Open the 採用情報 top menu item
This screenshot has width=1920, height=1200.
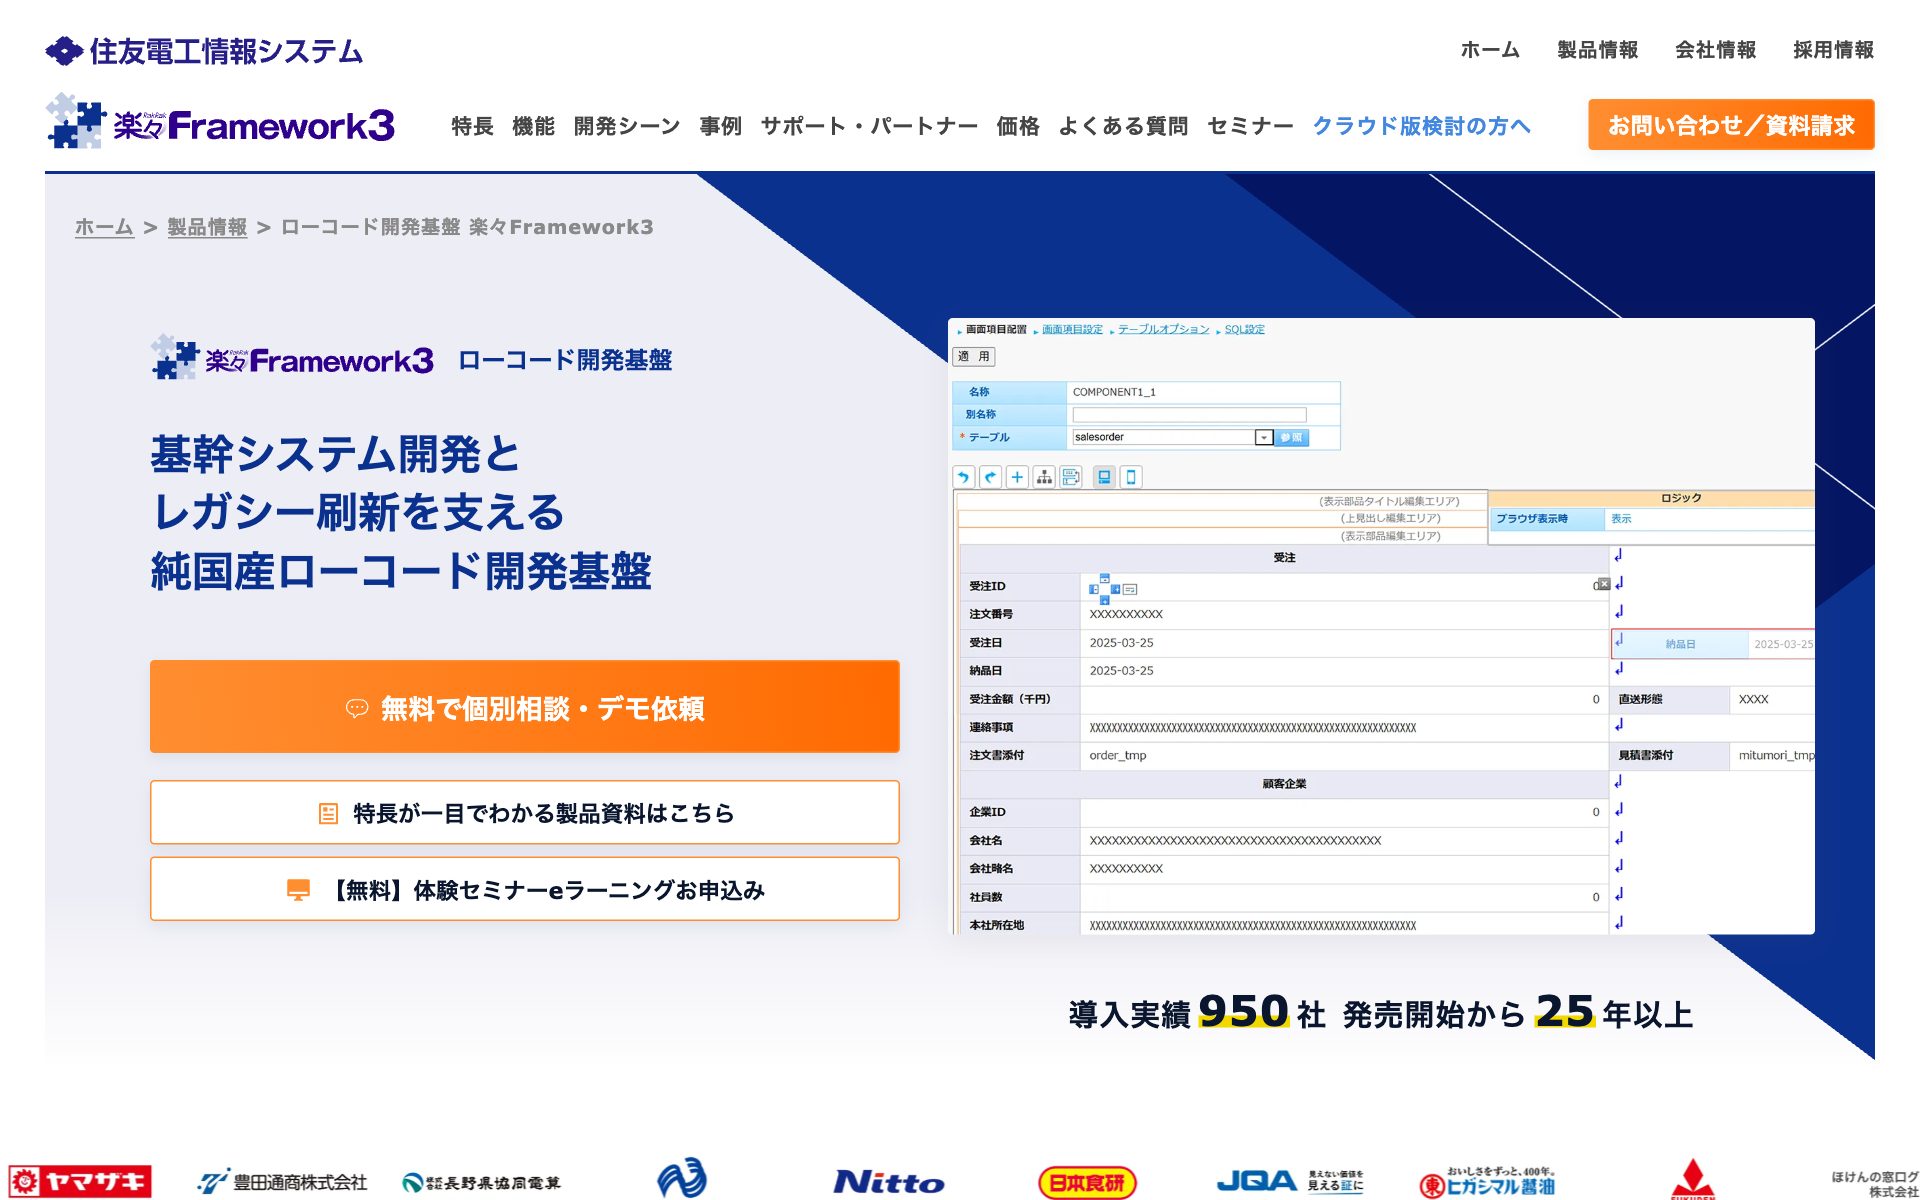pyautogui.click(x=1834, y=50)
